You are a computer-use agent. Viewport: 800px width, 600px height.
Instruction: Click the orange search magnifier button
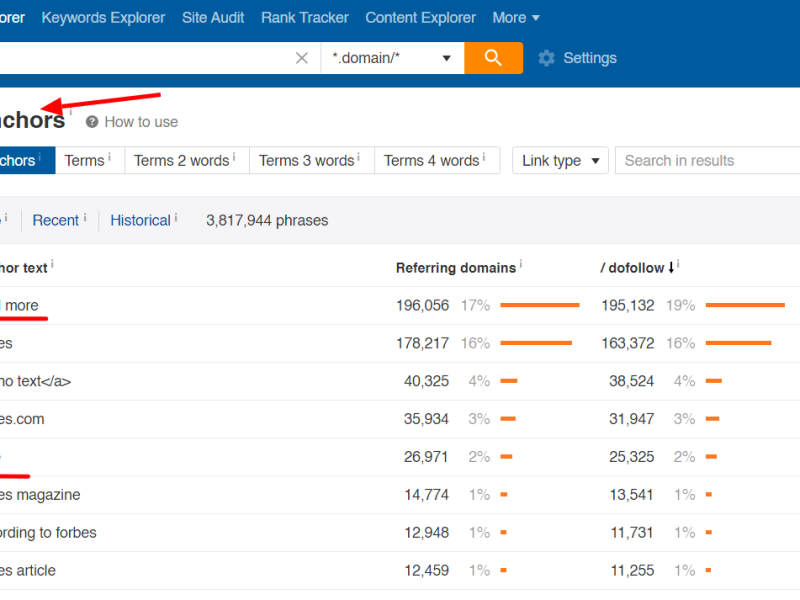493,58
